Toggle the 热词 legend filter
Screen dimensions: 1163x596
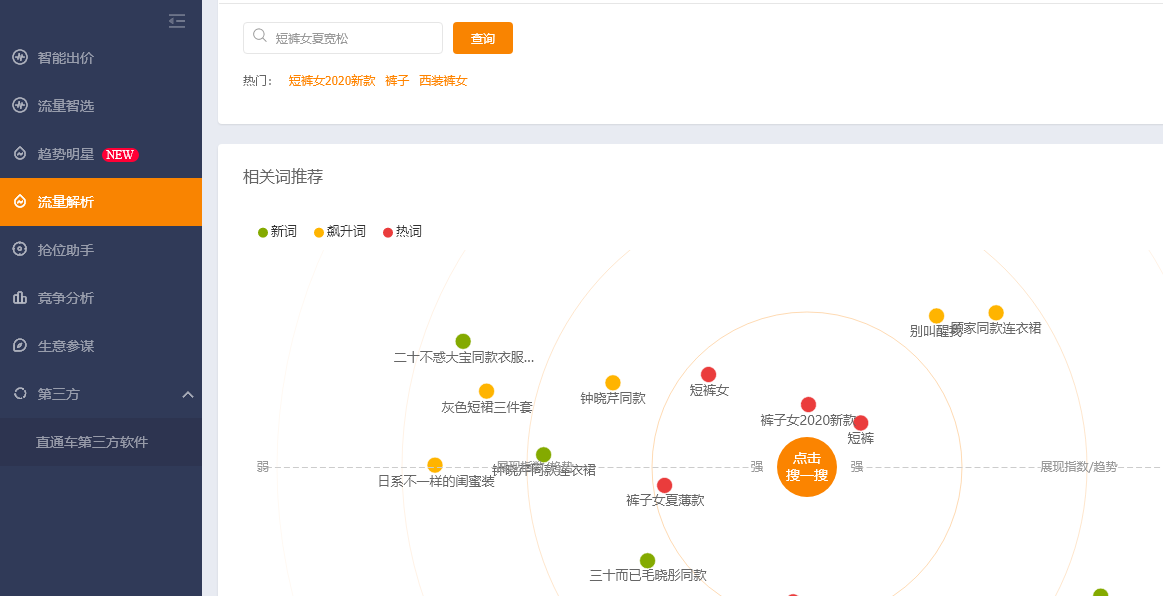388,232
